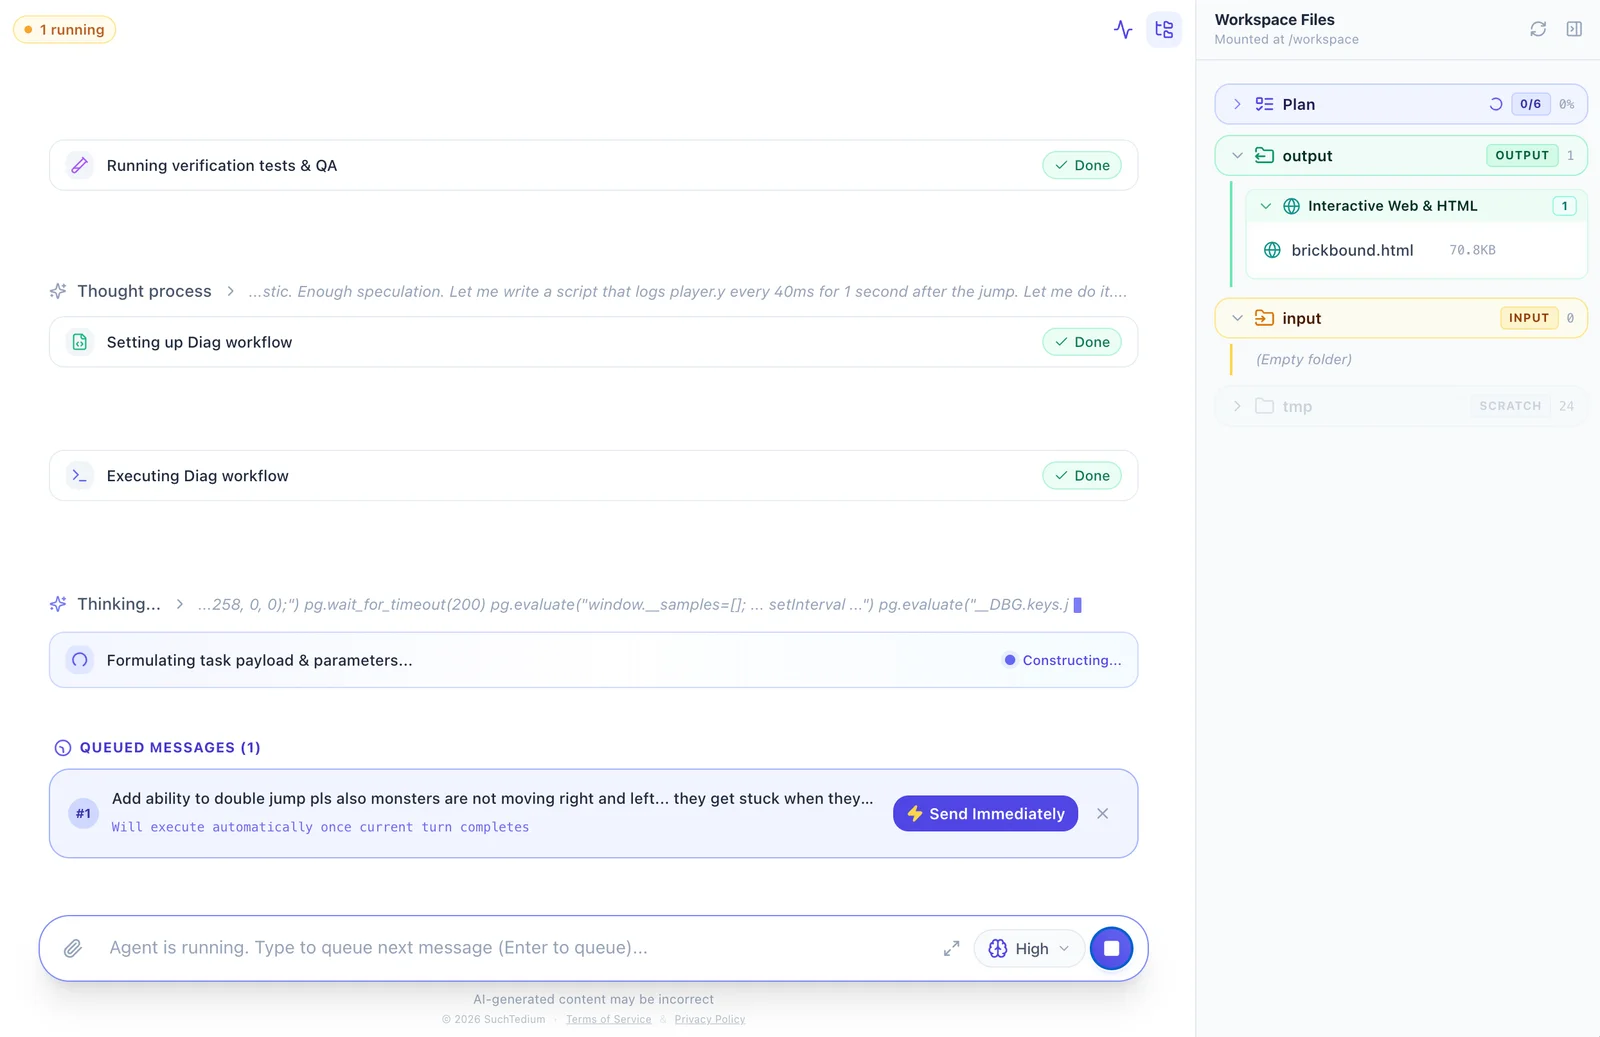Open the Executing Diag workflow step
The height and width of the screenshot is (1037, 1600).
point(593,476)
